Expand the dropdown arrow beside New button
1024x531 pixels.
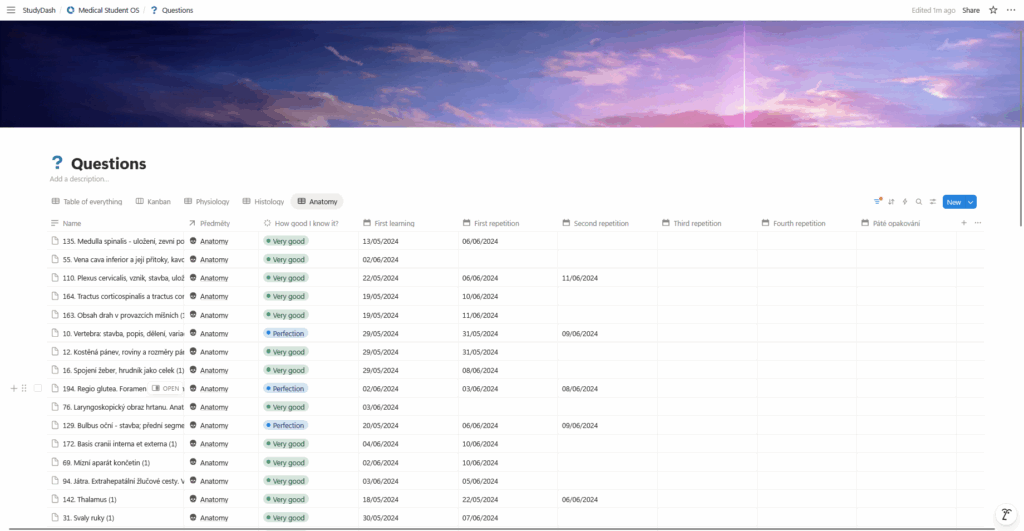(971, 202)
